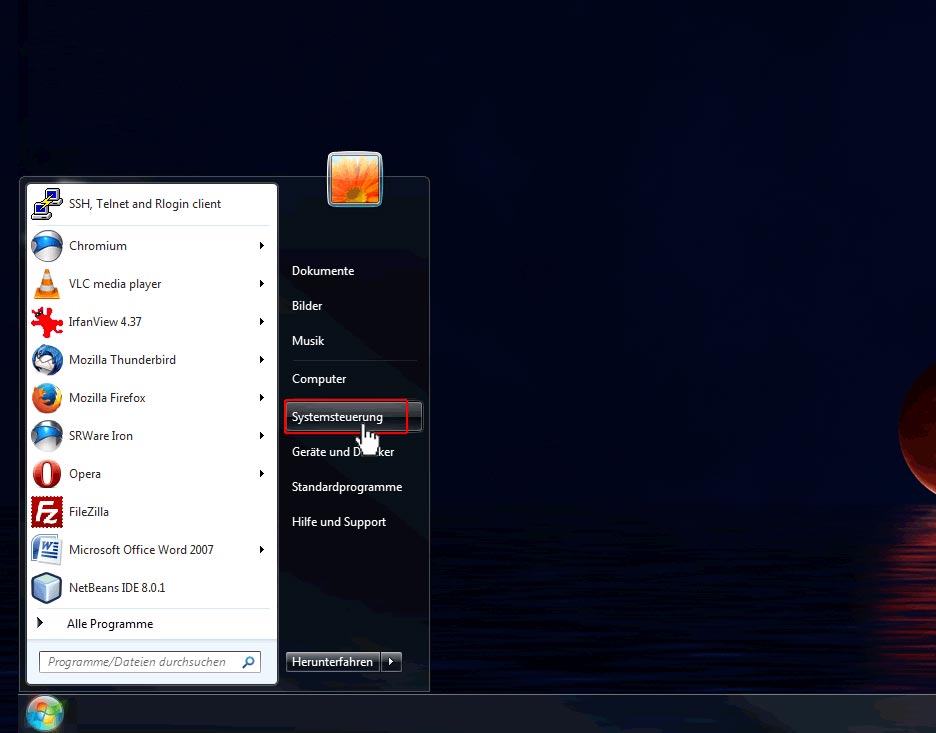Select the 'Mozilla Firefox' label
This screenshot has width=936, height=733.
pyautogui.click(x=107, y=398)
